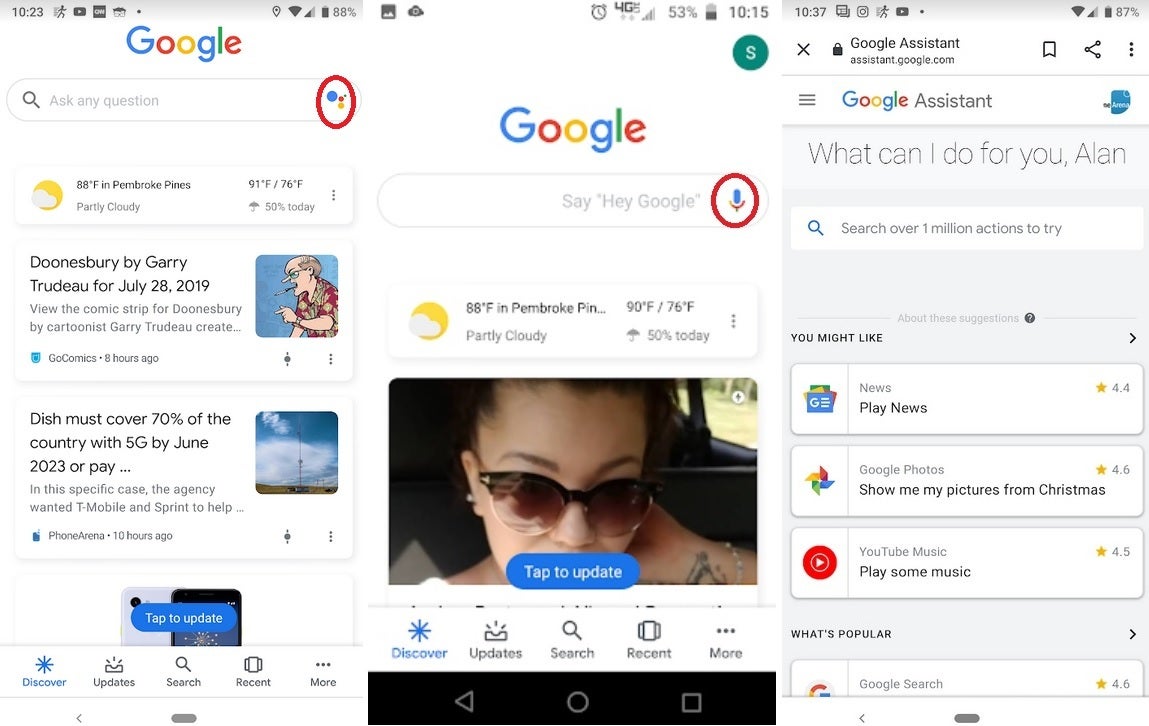
Task: Tap the Arena profile avatar
Action: (1118, 102)
